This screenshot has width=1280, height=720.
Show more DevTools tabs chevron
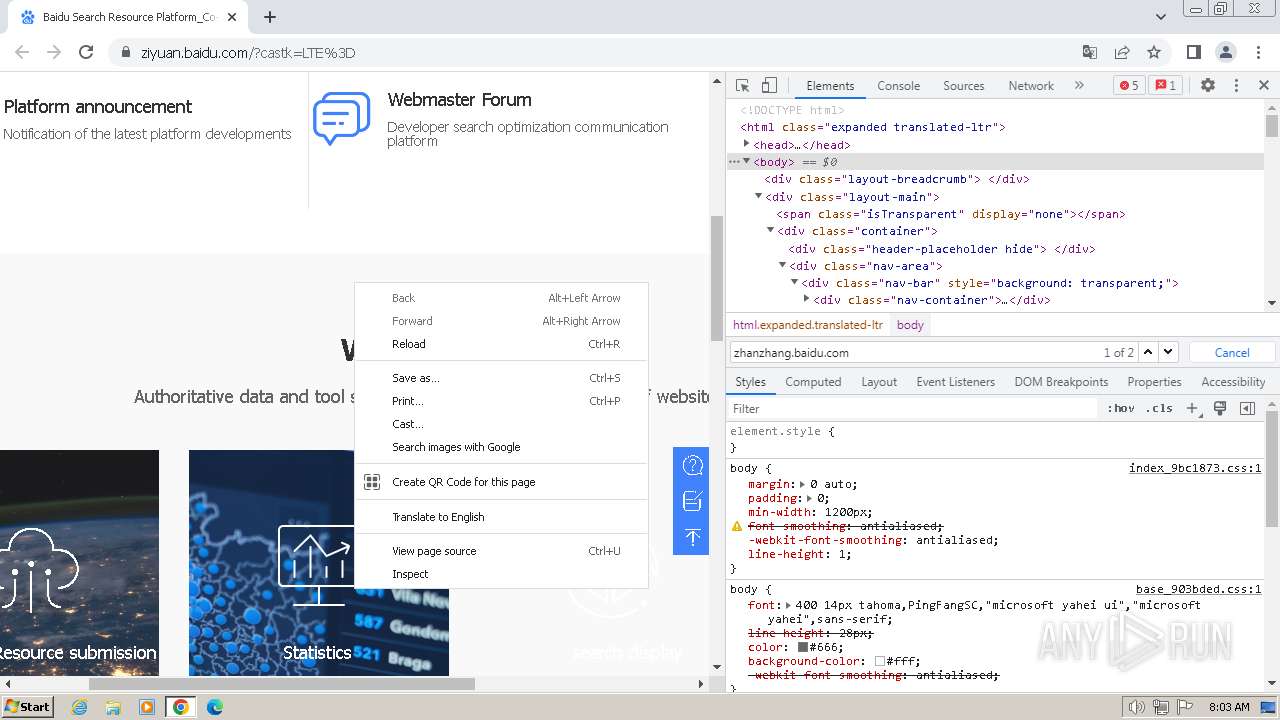click(1079, 86)
